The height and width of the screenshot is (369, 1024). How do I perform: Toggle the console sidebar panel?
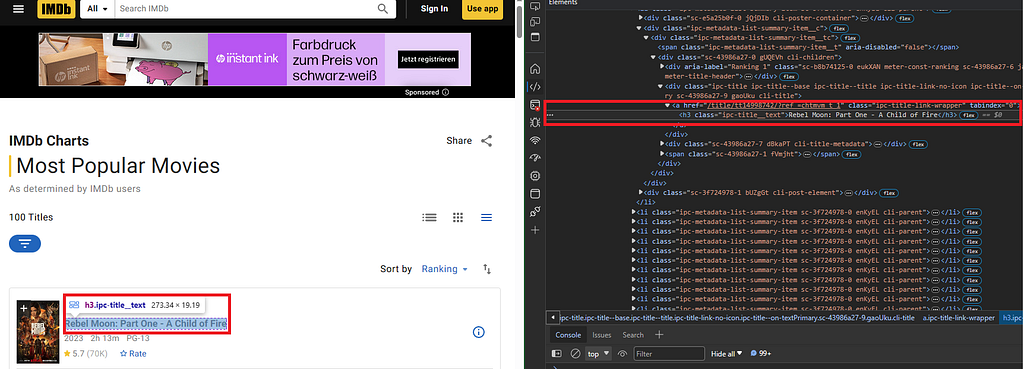(x=557, y=353)
